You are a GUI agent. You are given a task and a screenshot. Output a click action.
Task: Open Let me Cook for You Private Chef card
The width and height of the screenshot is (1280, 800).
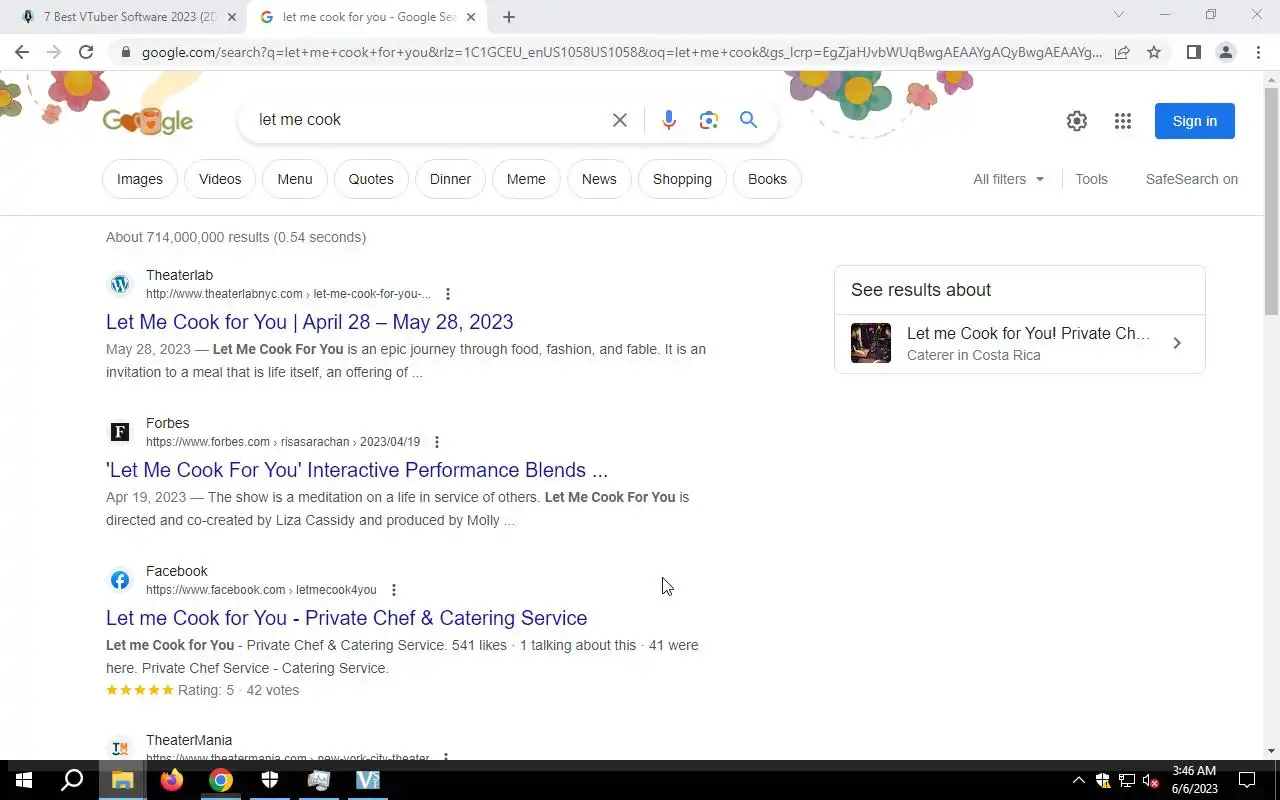pos(1020,343)
